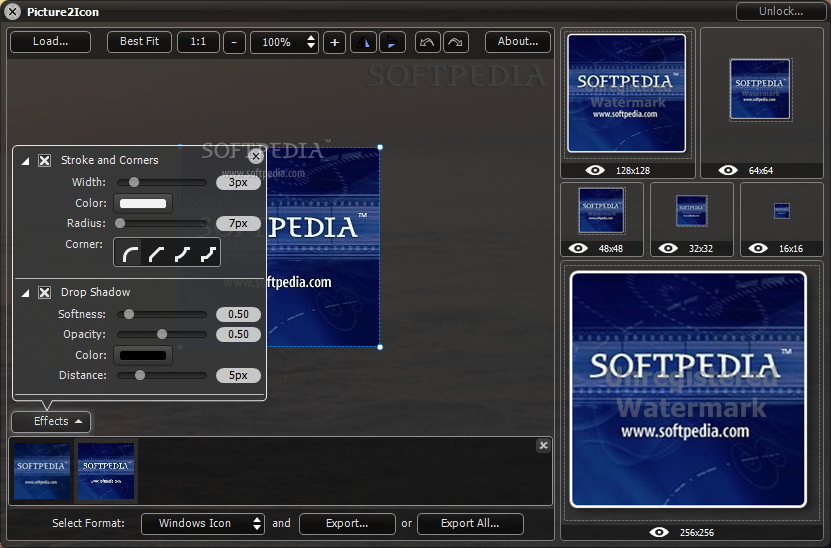Click the Load... button

(50, 42)
